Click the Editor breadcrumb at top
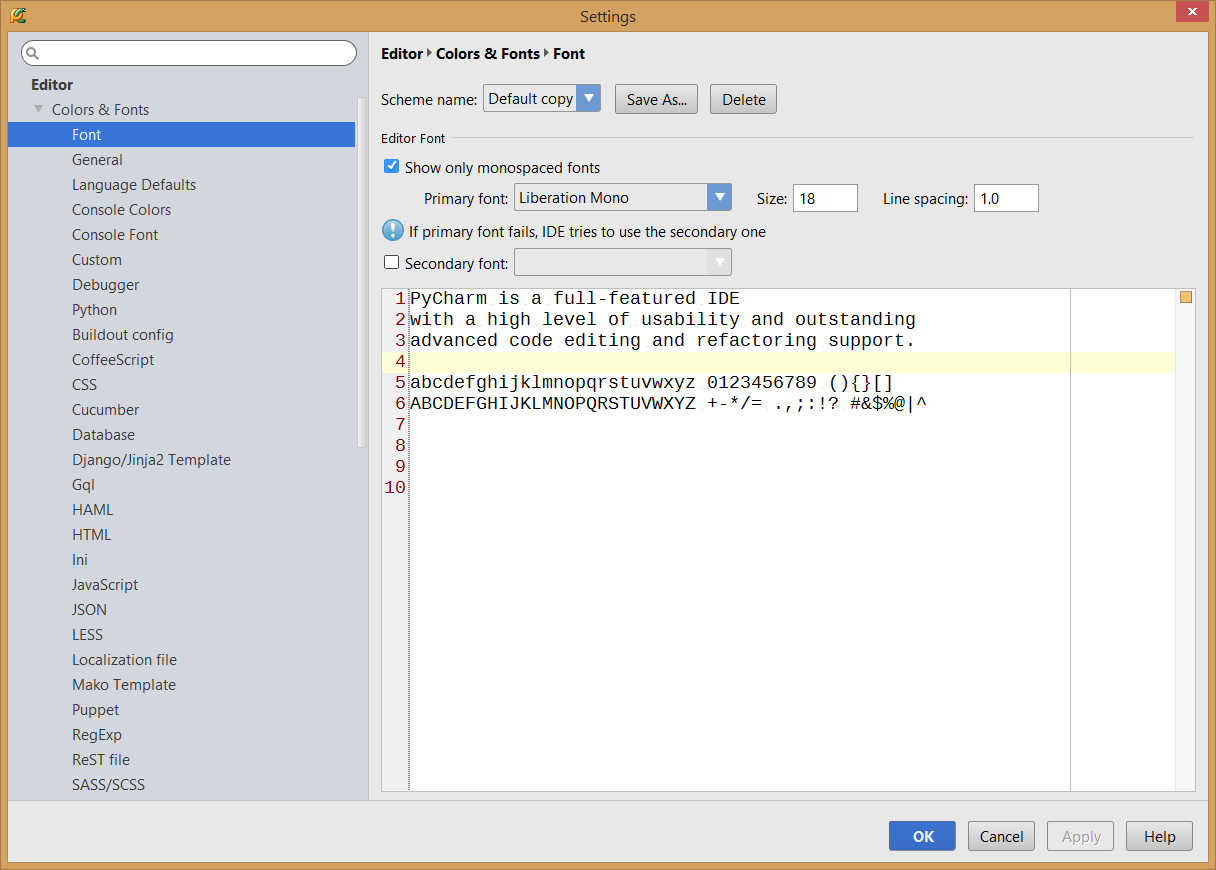This screenshot has height=870, width=1216. [x=402, y=53]
